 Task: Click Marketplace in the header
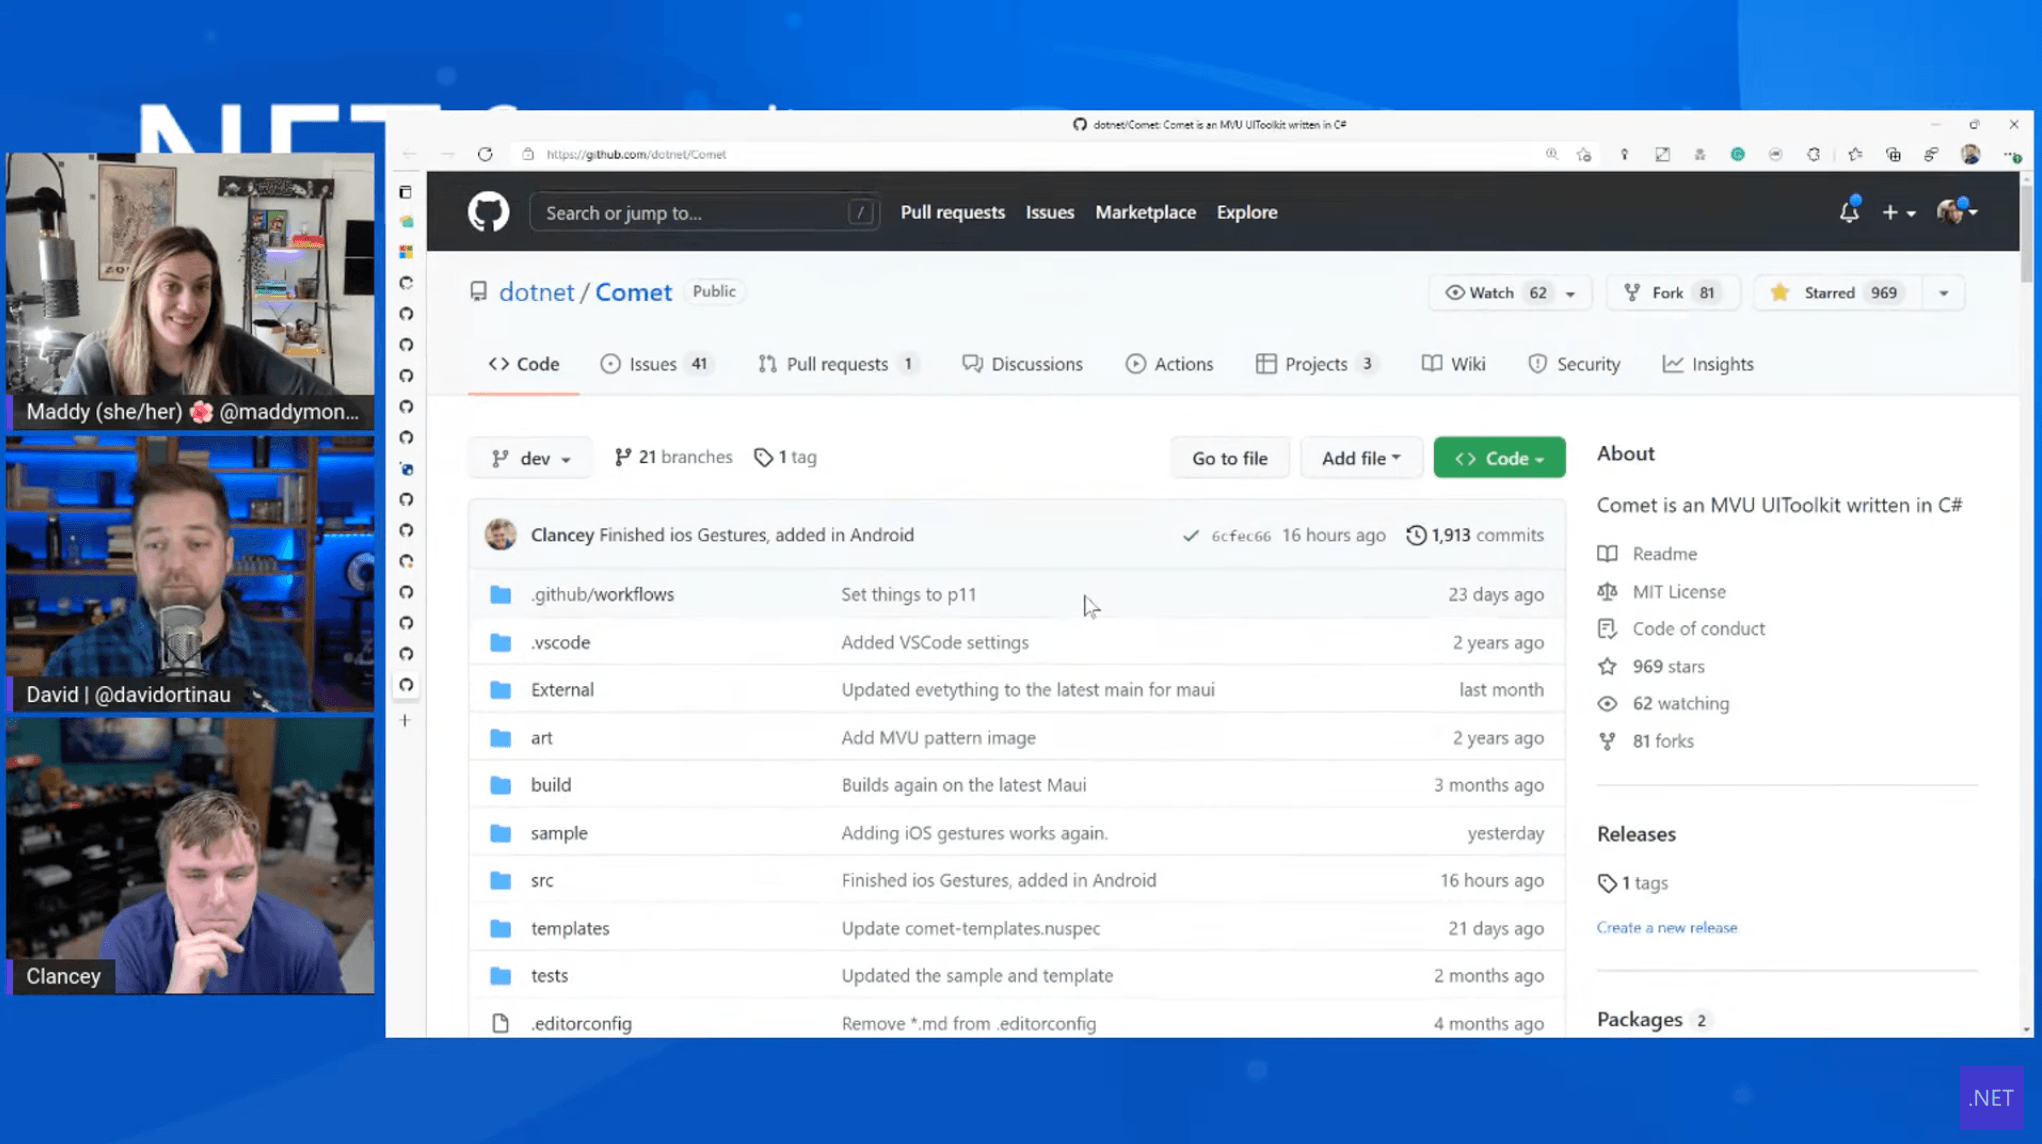(x=1145, y=212)
